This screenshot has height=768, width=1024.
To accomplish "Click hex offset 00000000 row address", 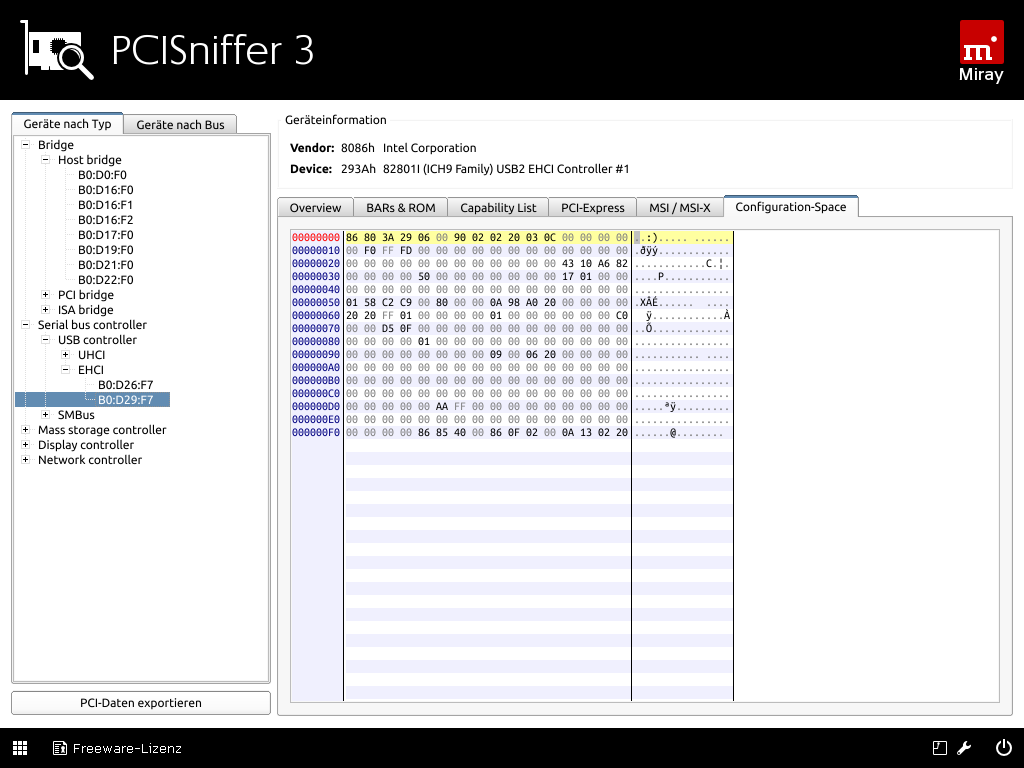I will coord(316,238).
